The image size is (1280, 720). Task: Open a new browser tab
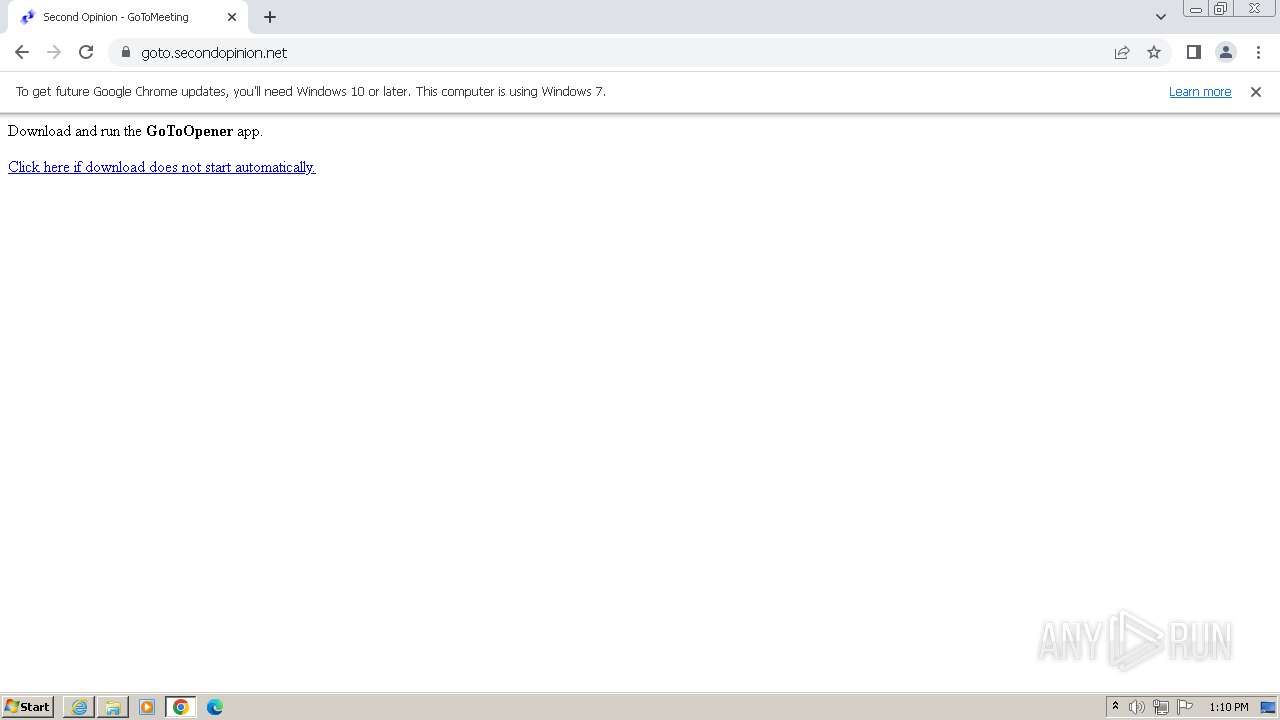270,17
